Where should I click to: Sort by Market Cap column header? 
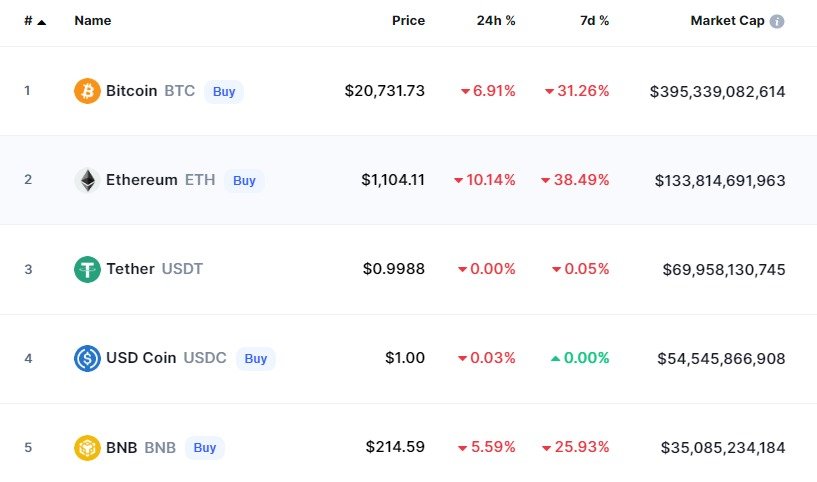pos(727,20)
